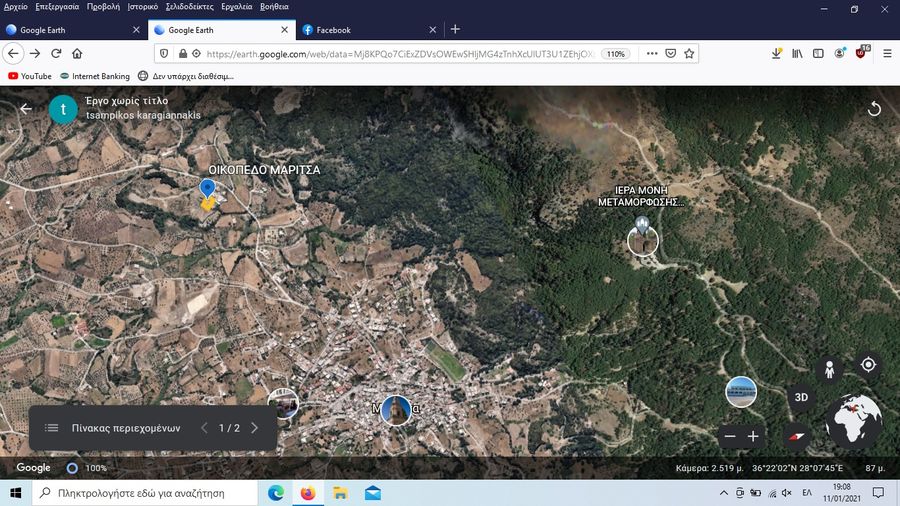Open the project avatar circle 't'

[63, 109]
